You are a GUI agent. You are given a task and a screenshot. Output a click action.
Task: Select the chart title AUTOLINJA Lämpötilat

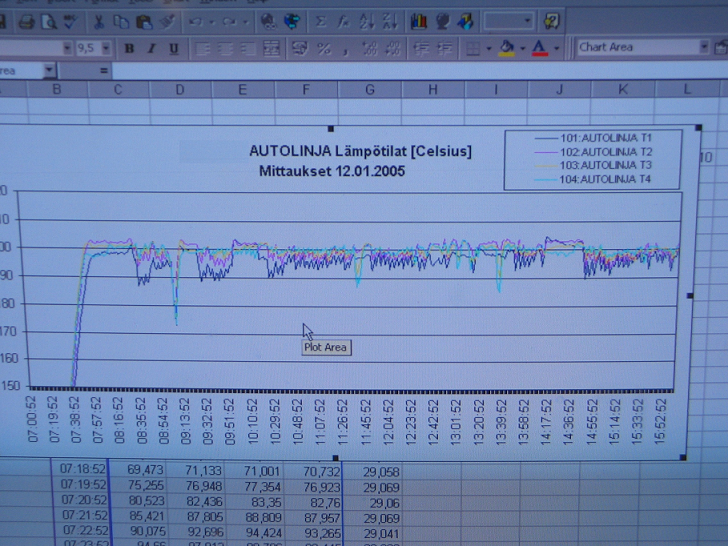(360, 151)
